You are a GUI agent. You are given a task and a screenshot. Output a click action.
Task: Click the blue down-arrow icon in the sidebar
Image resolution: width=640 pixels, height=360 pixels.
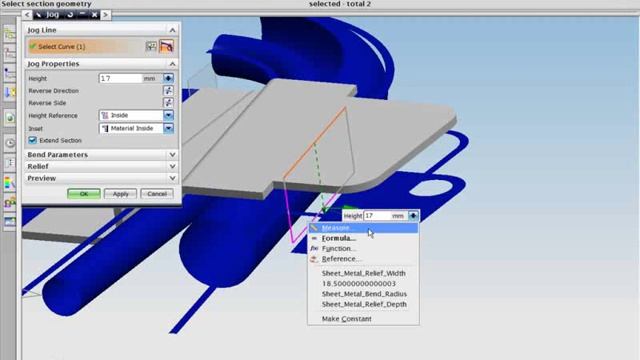click(x=10, y=93)
